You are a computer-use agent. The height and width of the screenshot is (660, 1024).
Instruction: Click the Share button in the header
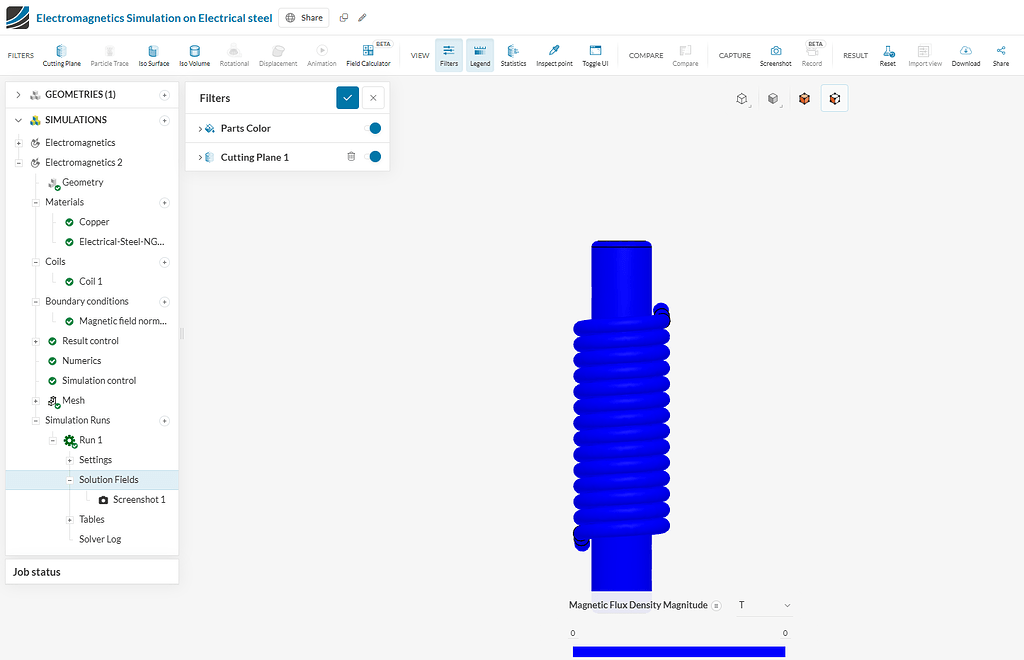(303, 17)
